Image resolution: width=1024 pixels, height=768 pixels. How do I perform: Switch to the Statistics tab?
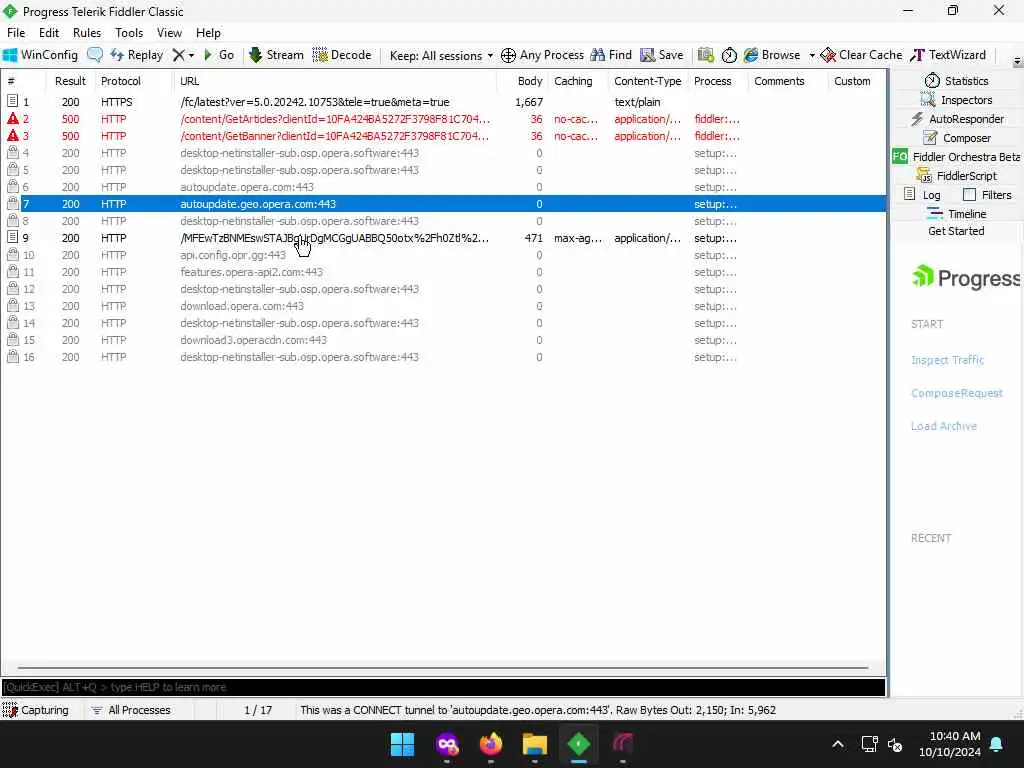point(957,80)
